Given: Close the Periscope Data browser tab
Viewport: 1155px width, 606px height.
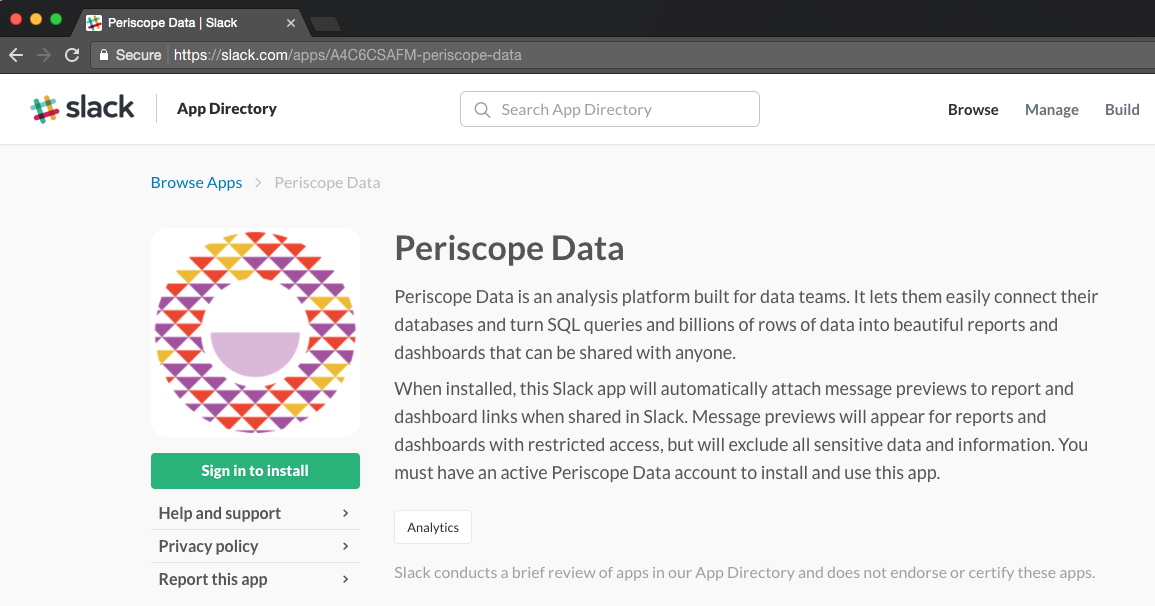Looking at the screenshot, I should (292, 22).
